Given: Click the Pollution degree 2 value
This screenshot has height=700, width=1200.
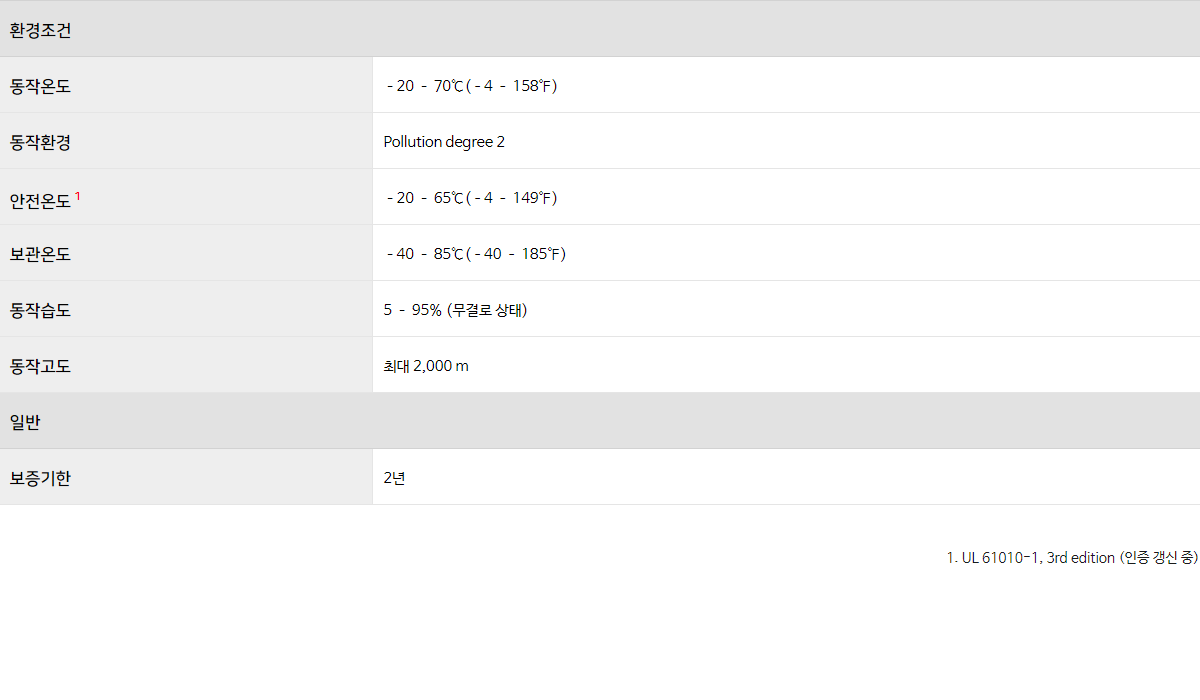Looking at the screenshot, I should (444, 142).
